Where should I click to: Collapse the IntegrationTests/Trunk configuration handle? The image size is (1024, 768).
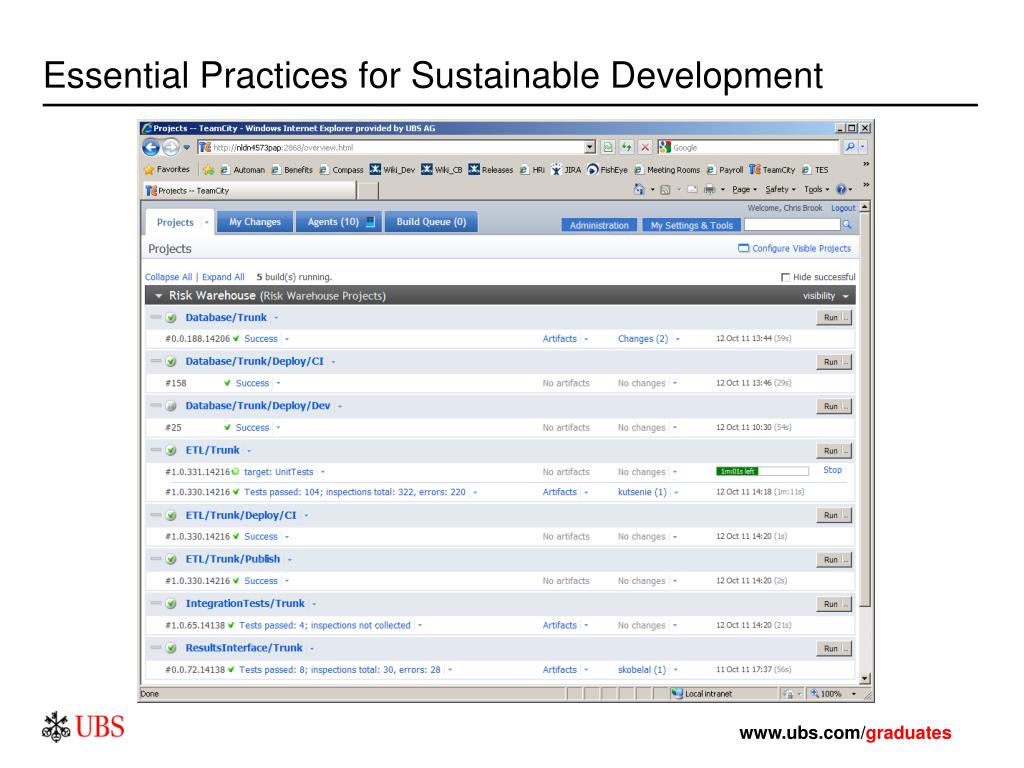tap(155, 603)
